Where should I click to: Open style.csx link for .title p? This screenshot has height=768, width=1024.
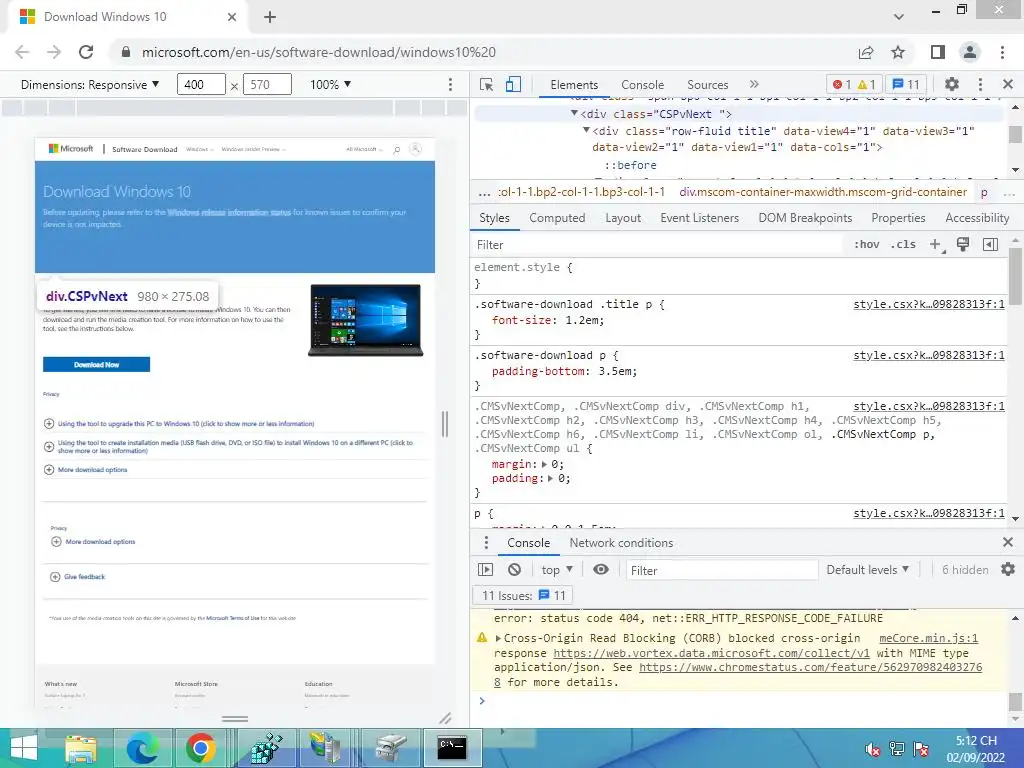(929, 304)
